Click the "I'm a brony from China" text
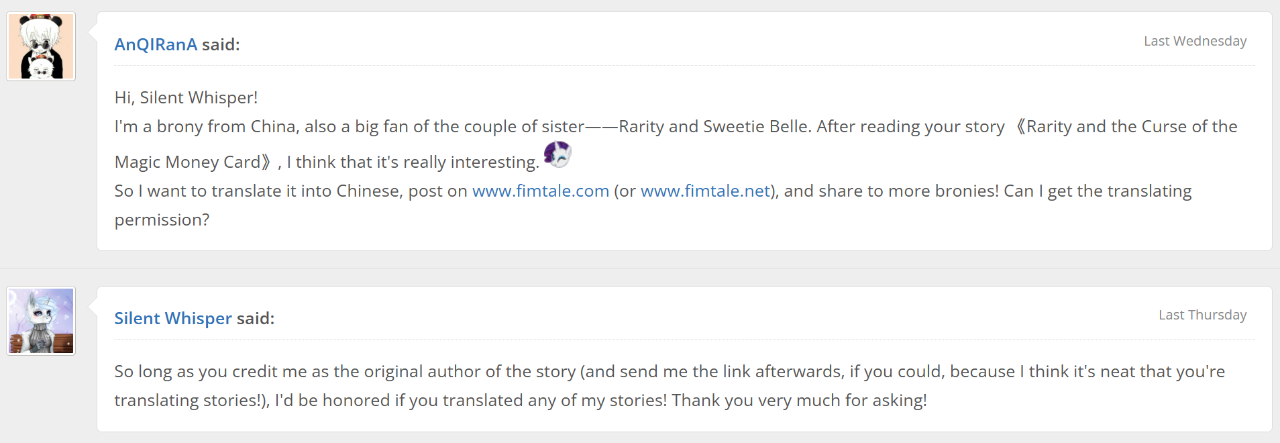1280x443 pixels. pyautogui.click(x=200, y=127)
